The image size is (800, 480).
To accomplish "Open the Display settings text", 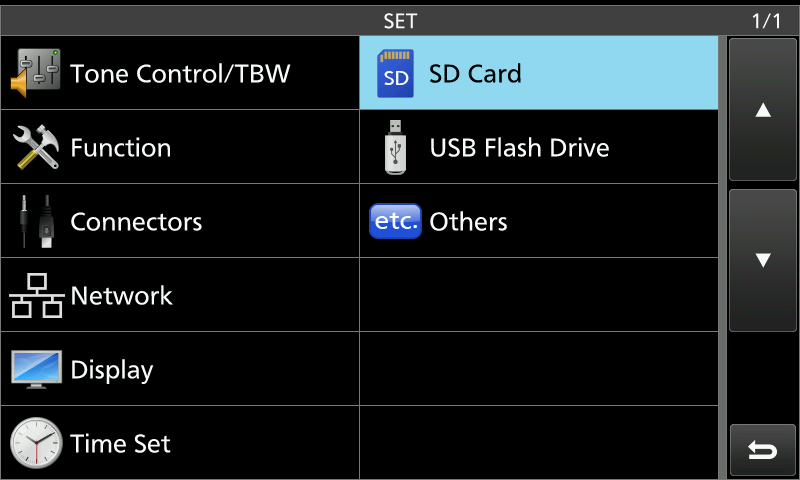I will 112,370.
